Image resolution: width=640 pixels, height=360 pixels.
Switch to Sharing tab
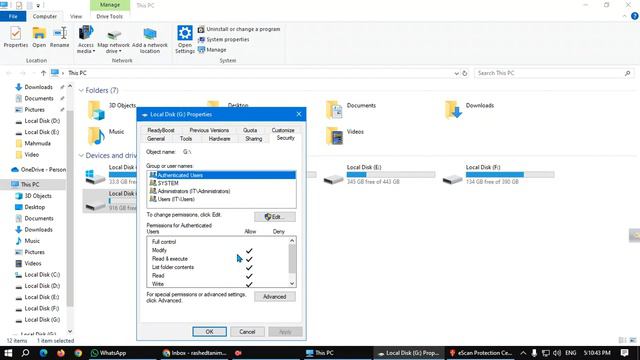point(253,139)
